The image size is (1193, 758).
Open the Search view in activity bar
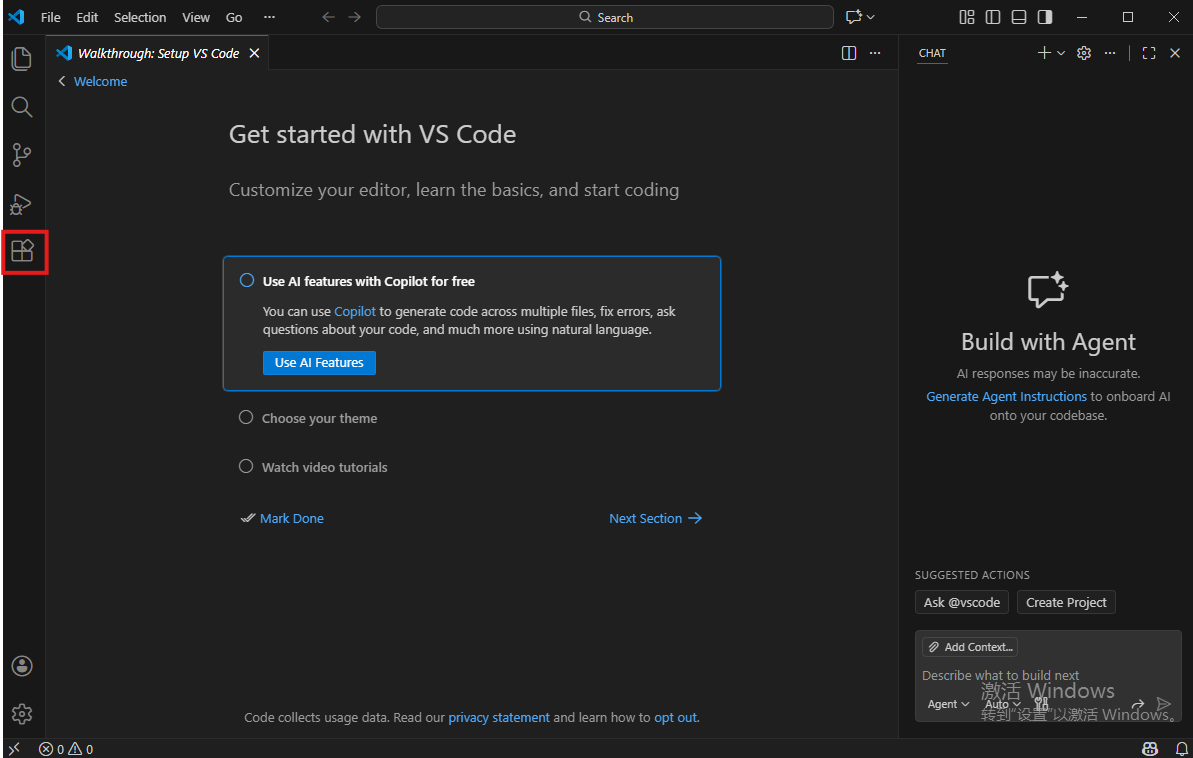22,107
